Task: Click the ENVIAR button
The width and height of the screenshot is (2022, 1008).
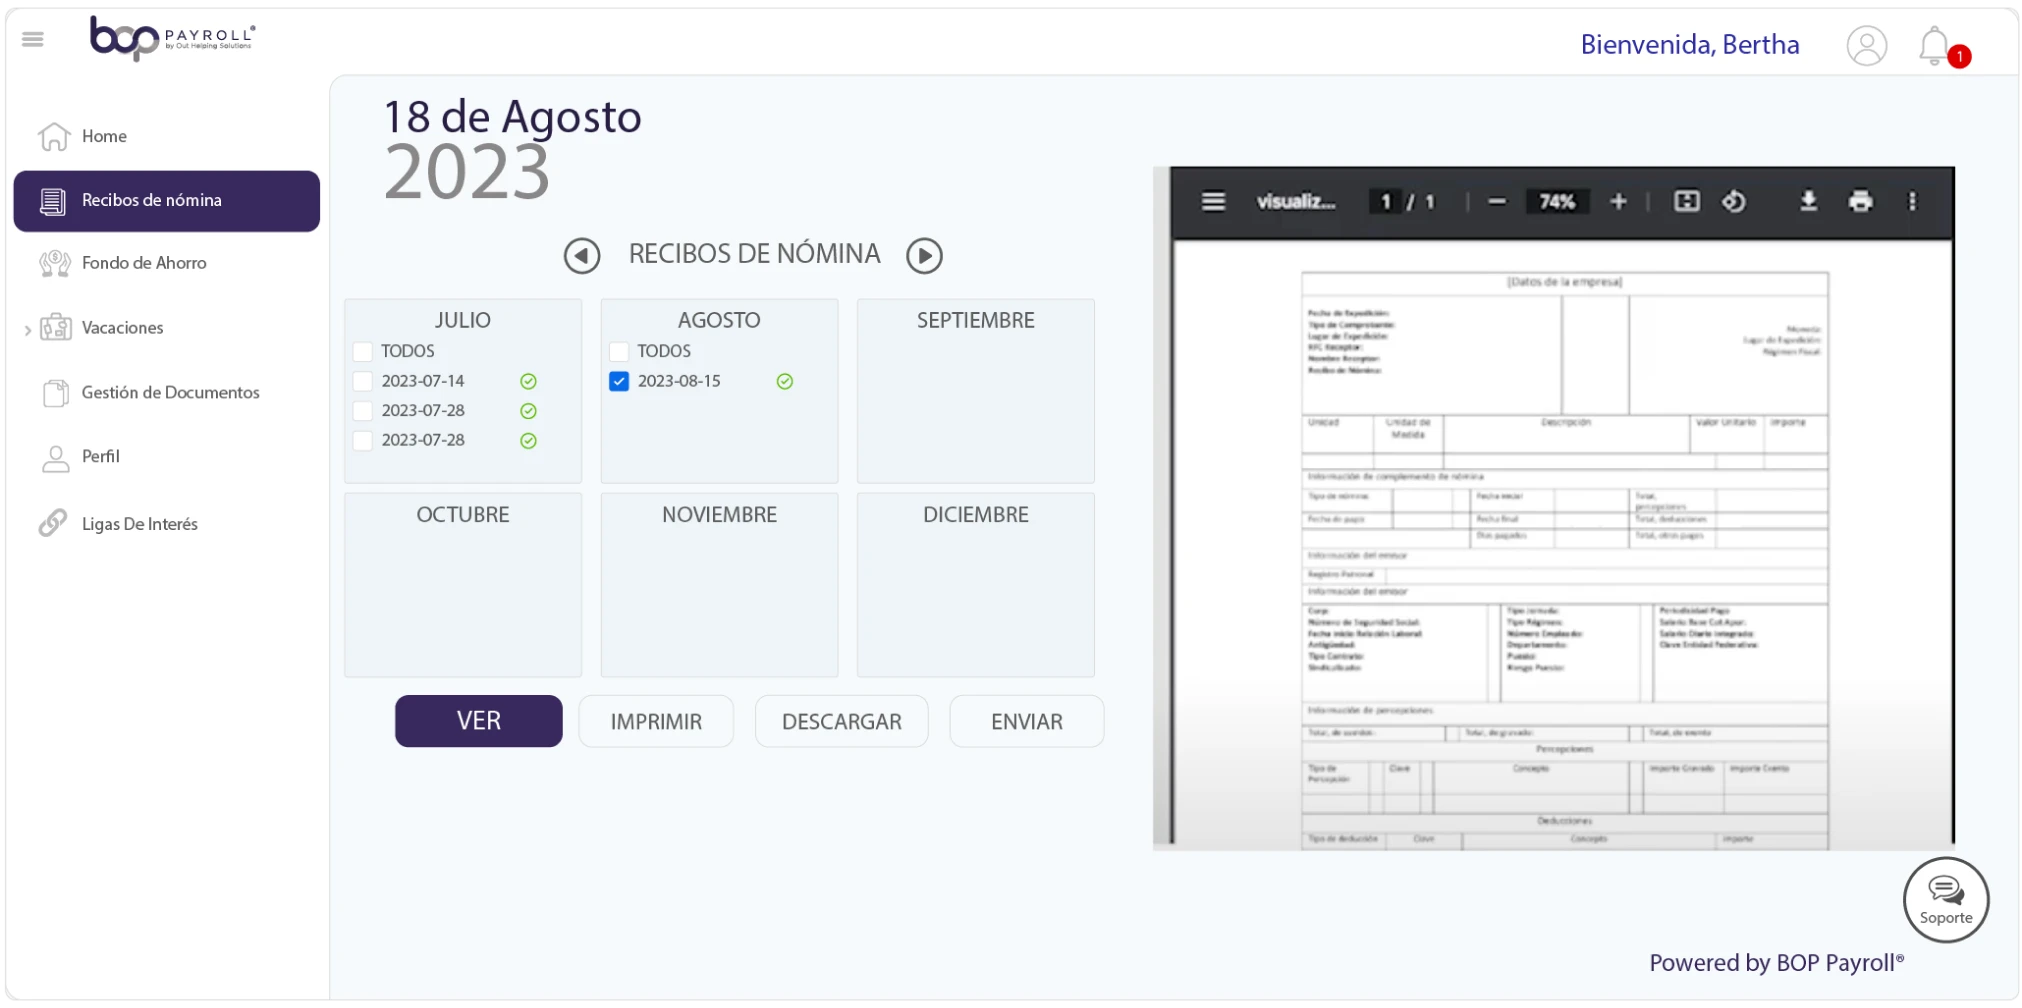Action: click(x=1026, y=721)
